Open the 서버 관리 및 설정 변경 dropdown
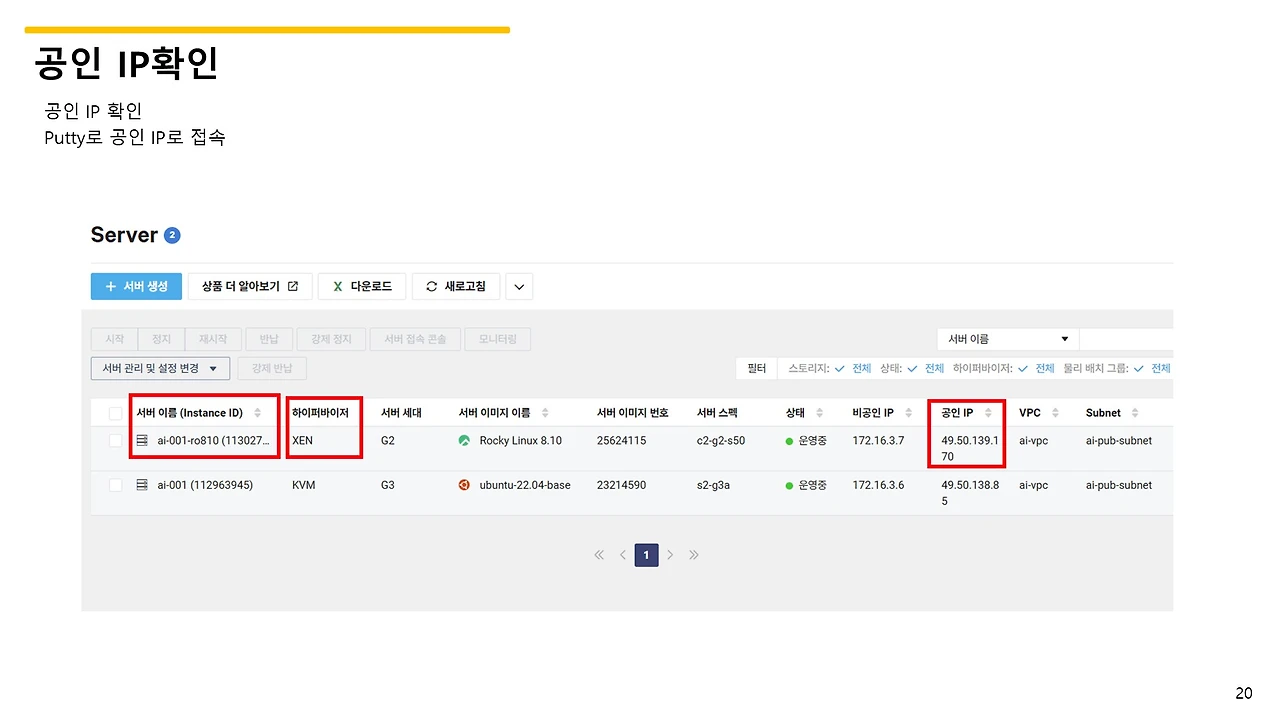The width and height of the screenshot is (1280, 720). [x=160, y=368]
